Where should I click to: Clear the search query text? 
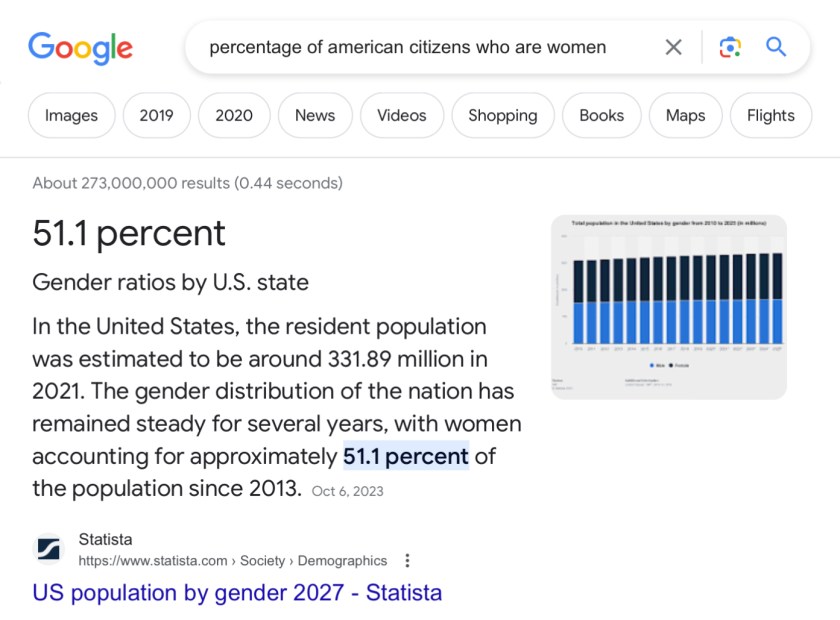[x=674, y=47]
